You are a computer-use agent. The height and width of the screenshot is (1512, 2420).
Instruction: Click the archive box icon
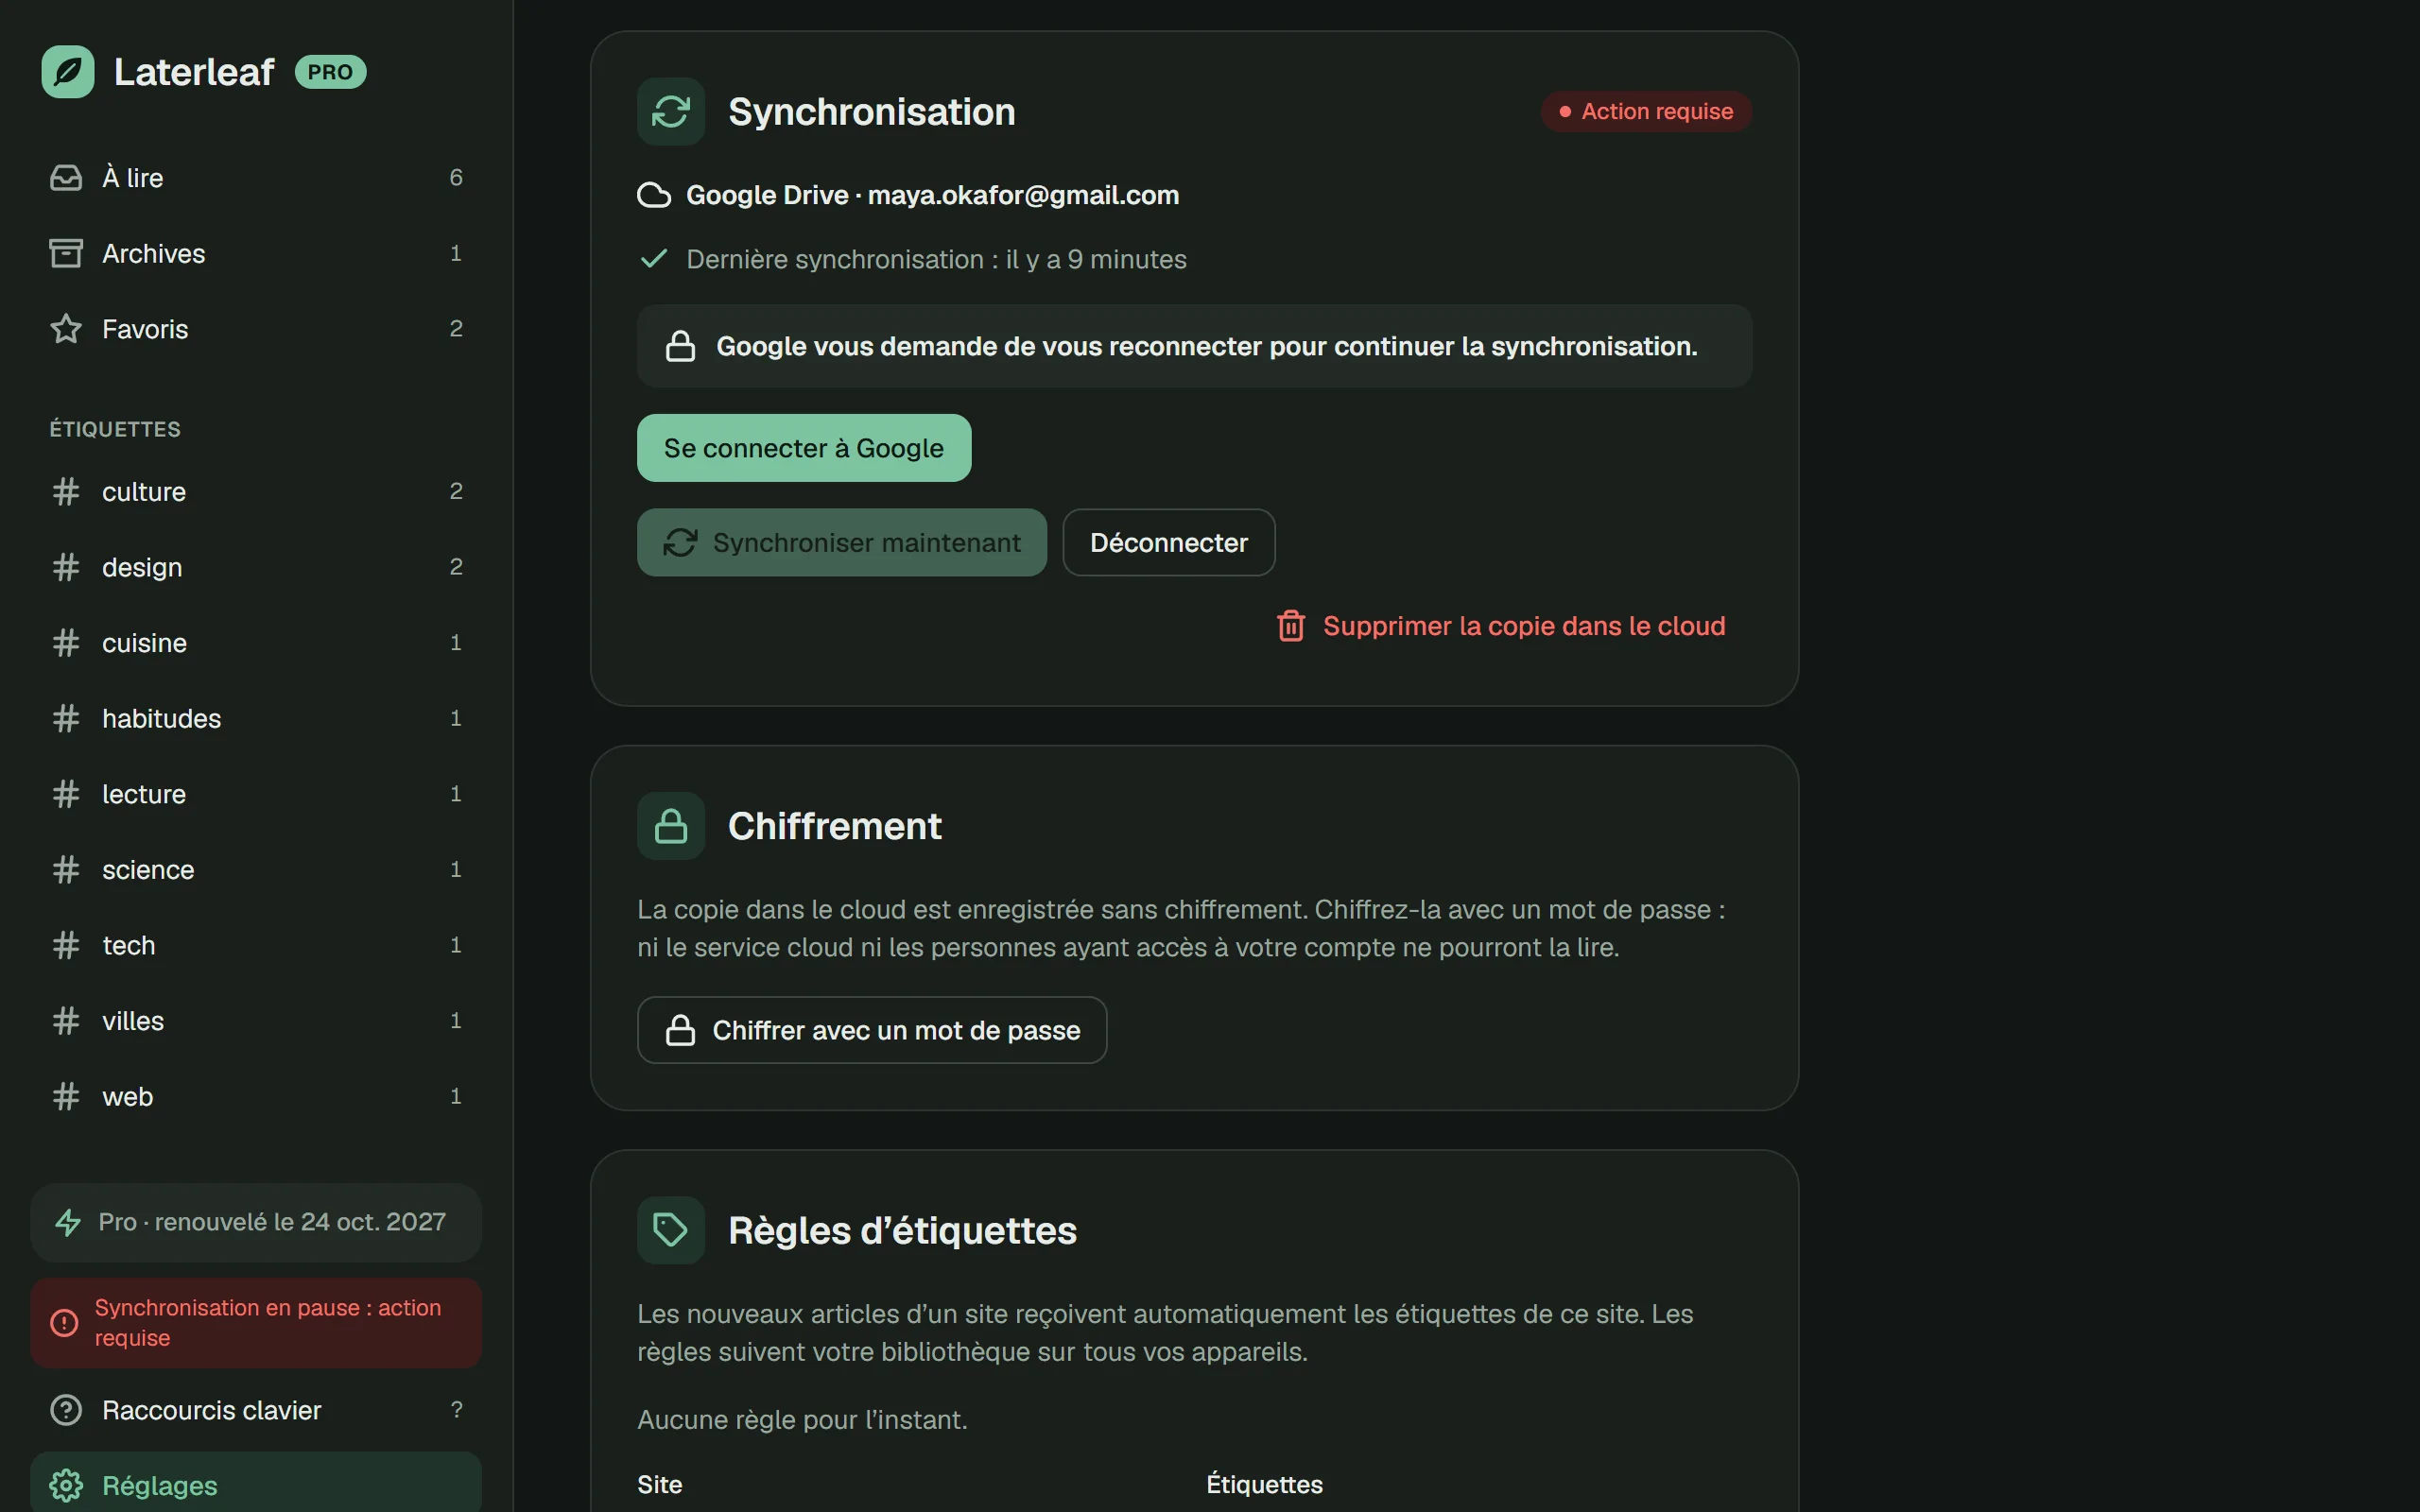click(66, 253)
